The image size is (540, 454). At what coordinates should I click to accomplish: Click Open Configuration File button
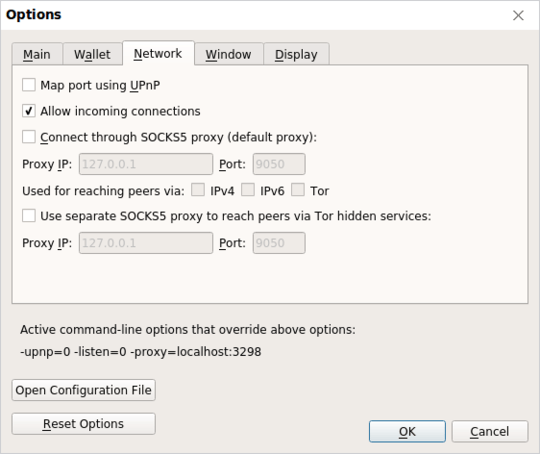click(84, 390)
